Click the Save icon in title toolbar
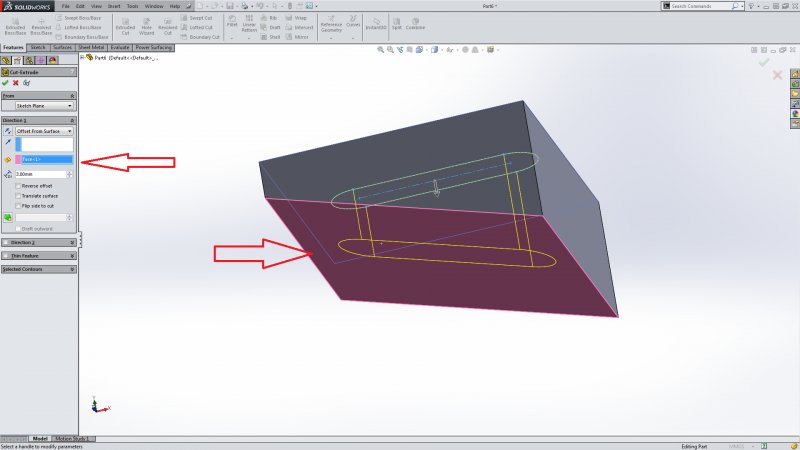This screenshot has width=800, height=450. click(x=230, y=6)
